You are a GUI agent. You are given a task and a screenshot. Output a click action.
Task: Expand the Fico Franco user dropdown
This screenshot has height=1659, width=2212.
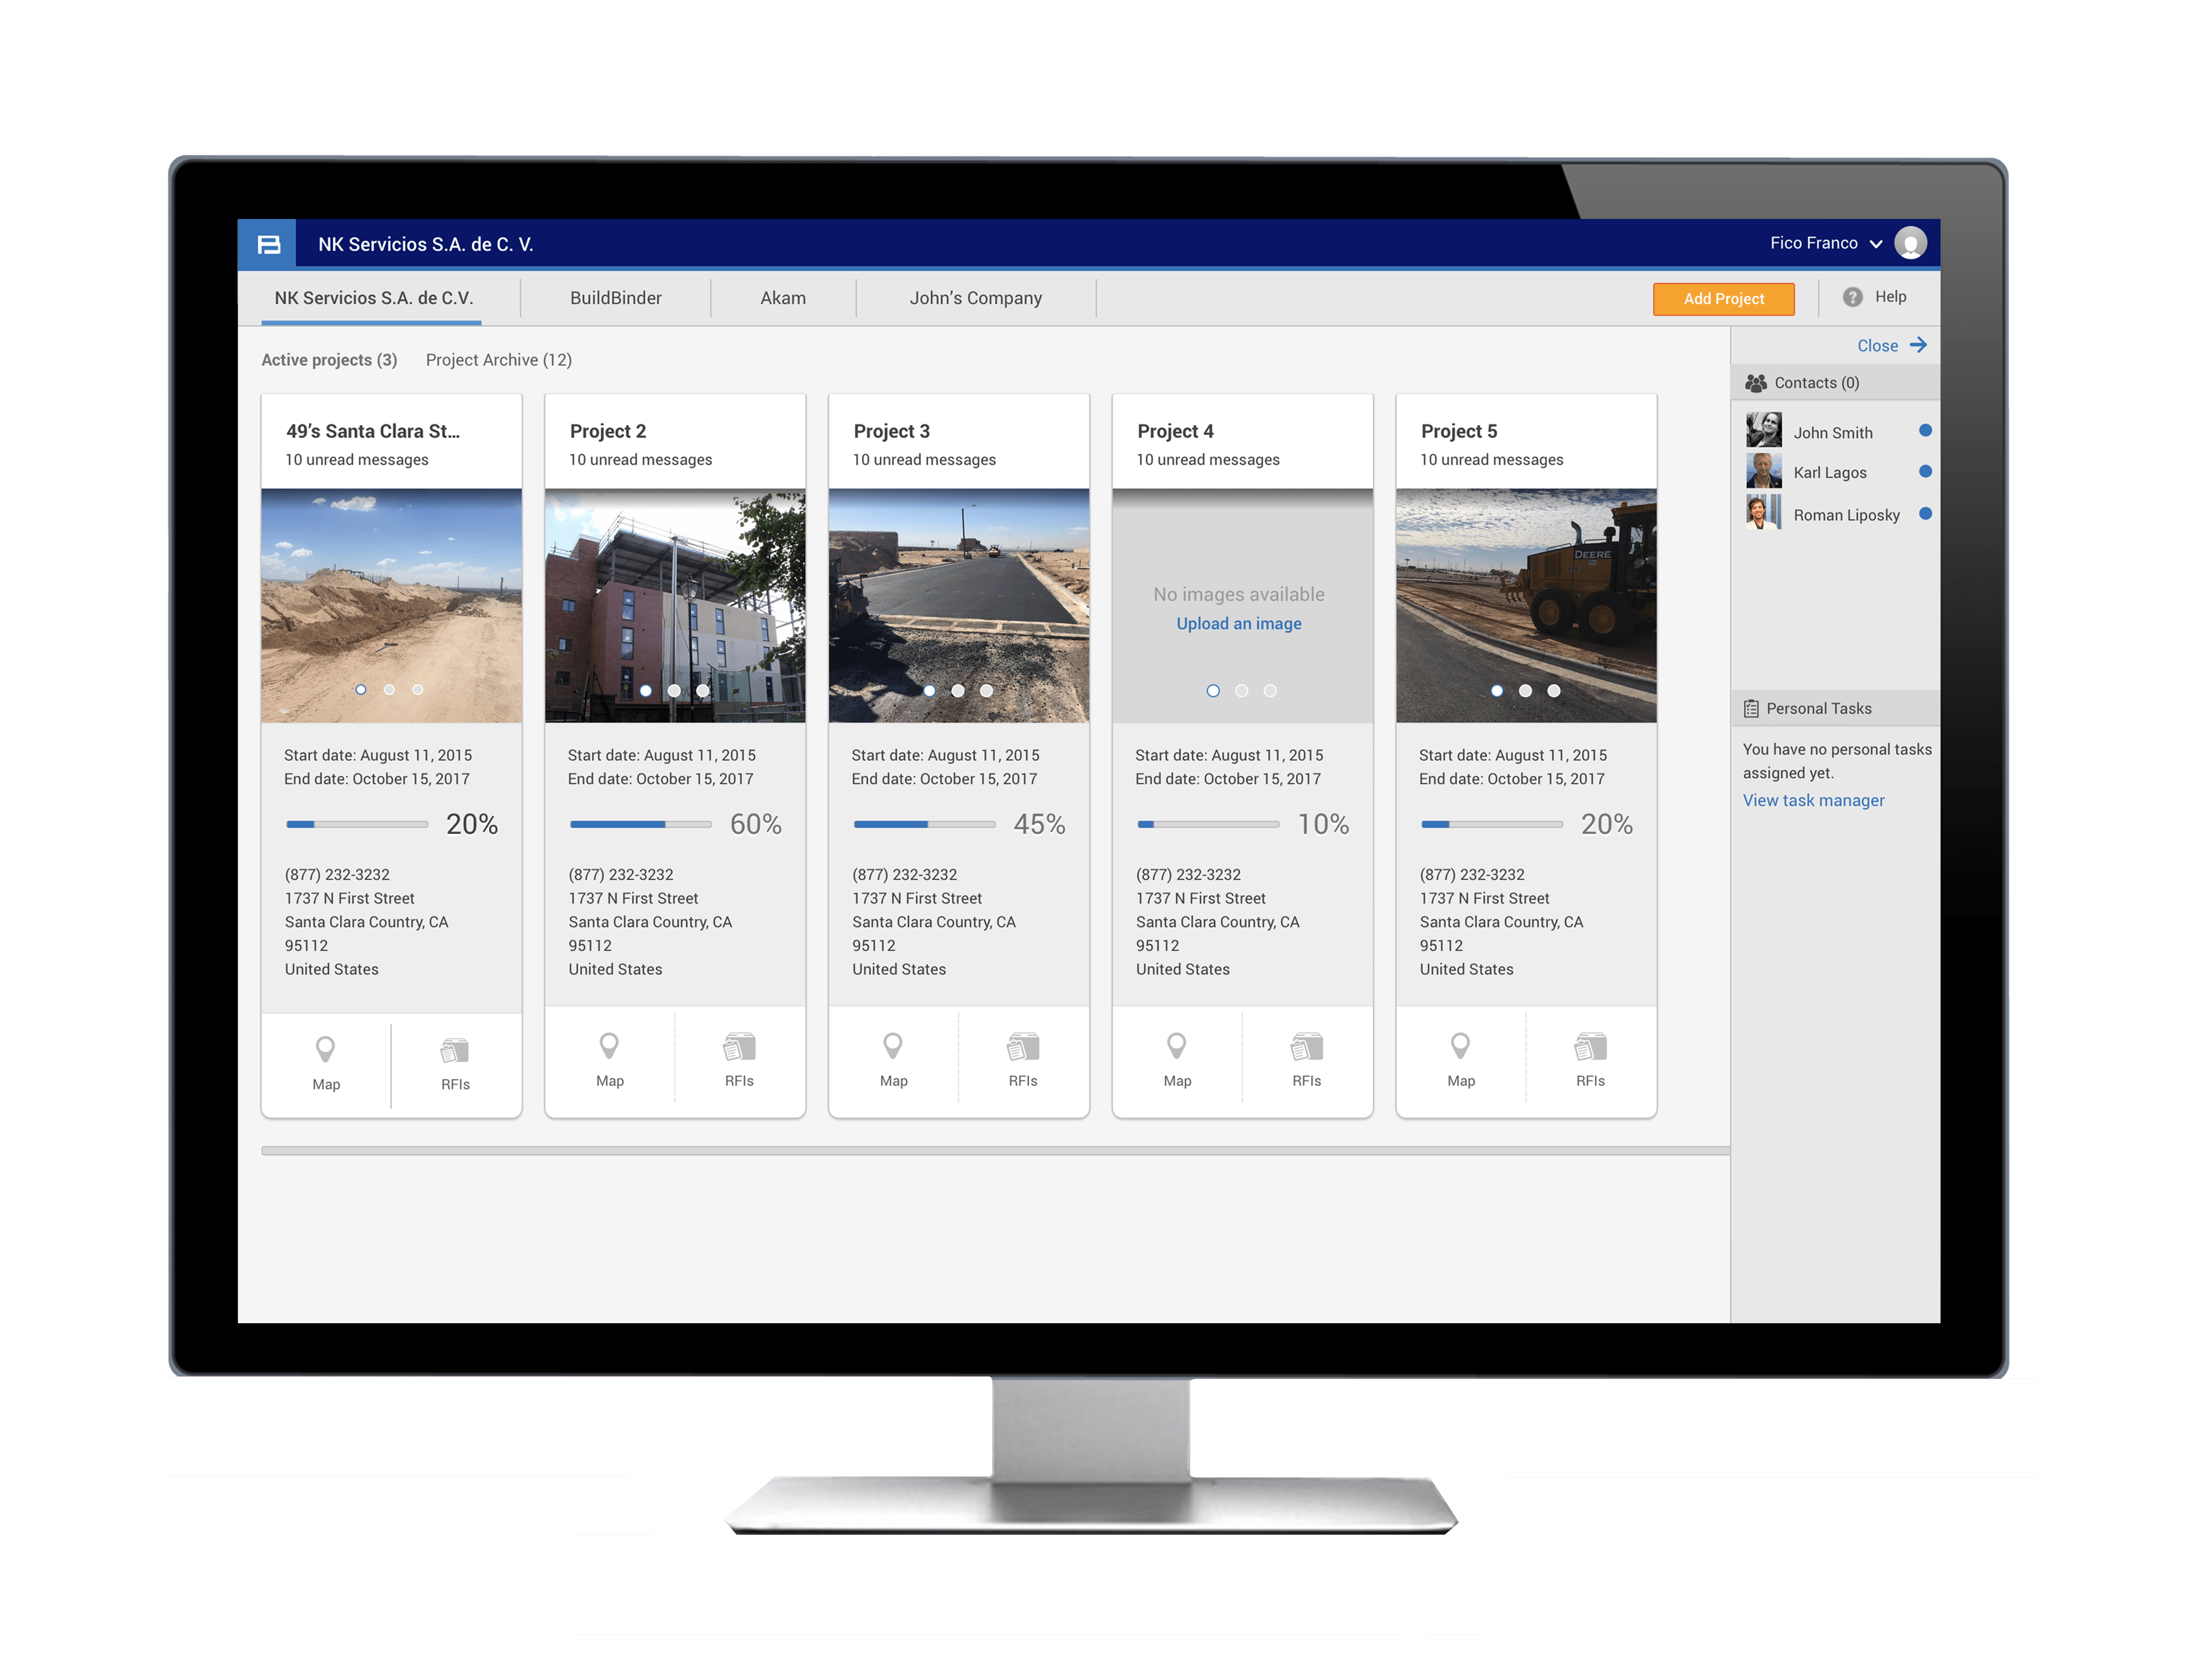(x=1876, y=244)
